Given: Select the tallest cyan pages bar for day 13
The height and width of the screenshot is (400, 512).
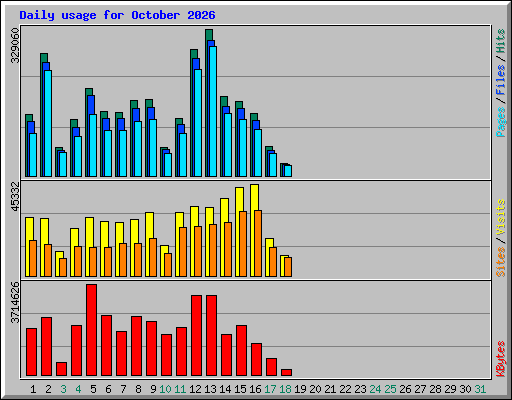Looking at the screenshot, I should point(213,111).
